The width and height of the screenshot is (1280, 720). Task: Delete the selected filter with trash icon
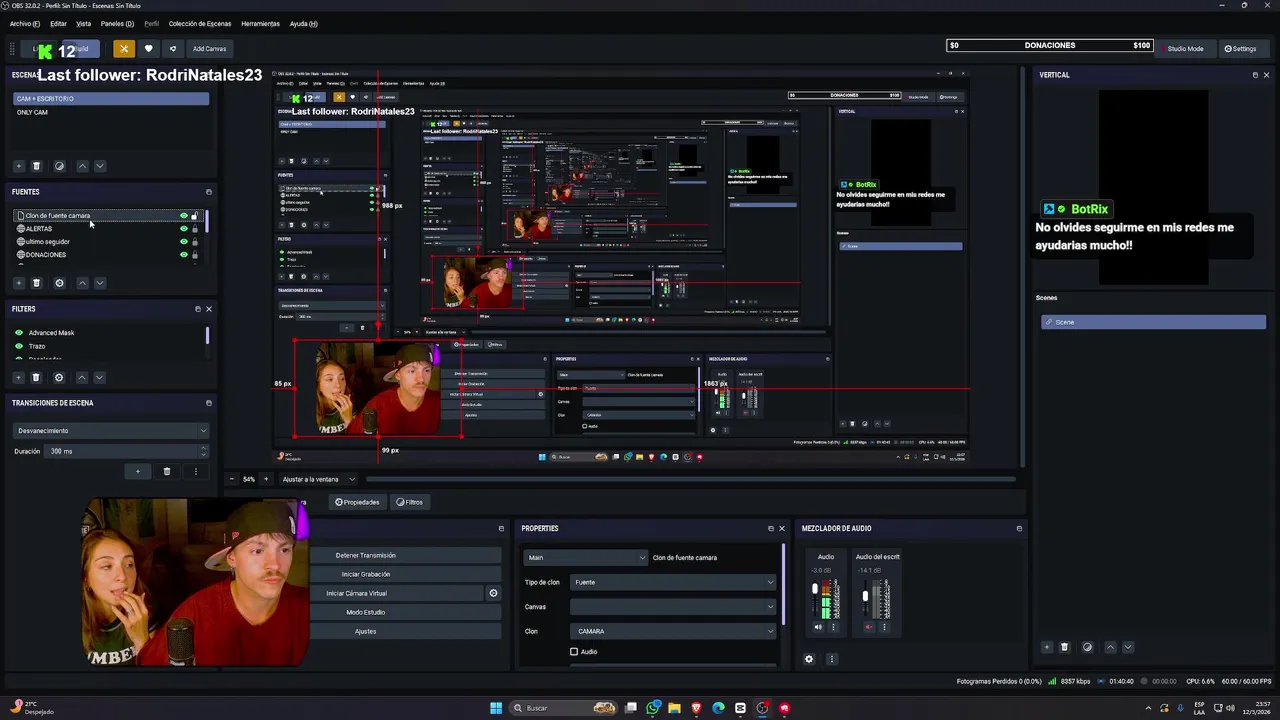pos(36,377)
